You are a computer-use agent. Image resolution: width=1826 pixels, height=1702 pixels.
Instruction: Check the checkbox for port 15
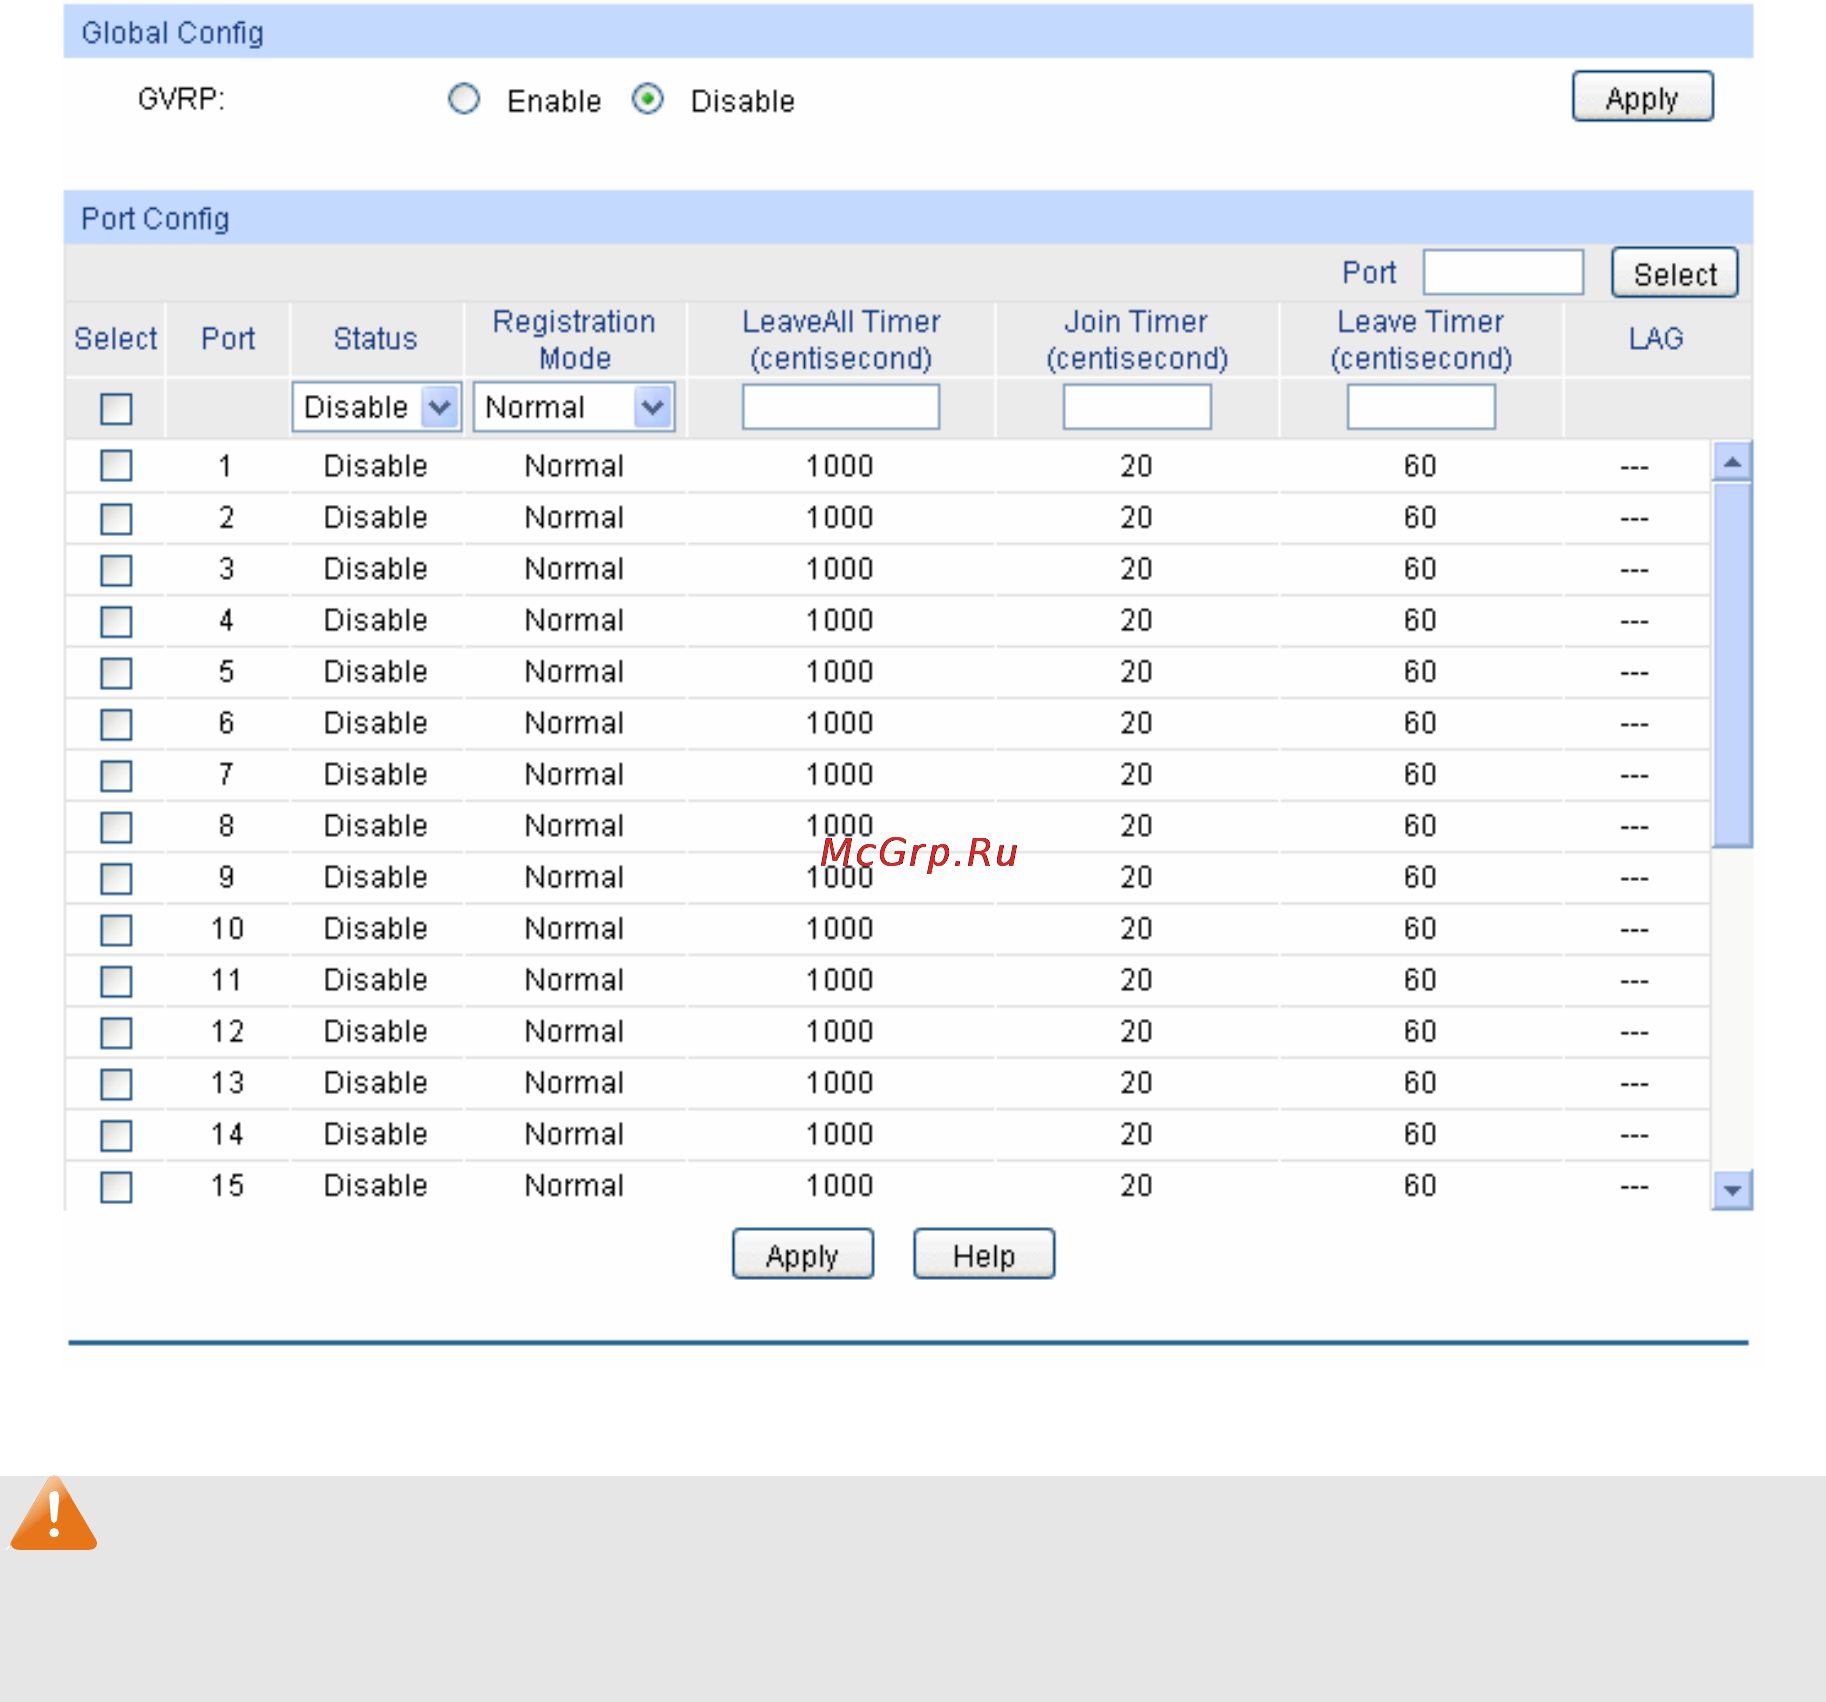click(116, 1187)
